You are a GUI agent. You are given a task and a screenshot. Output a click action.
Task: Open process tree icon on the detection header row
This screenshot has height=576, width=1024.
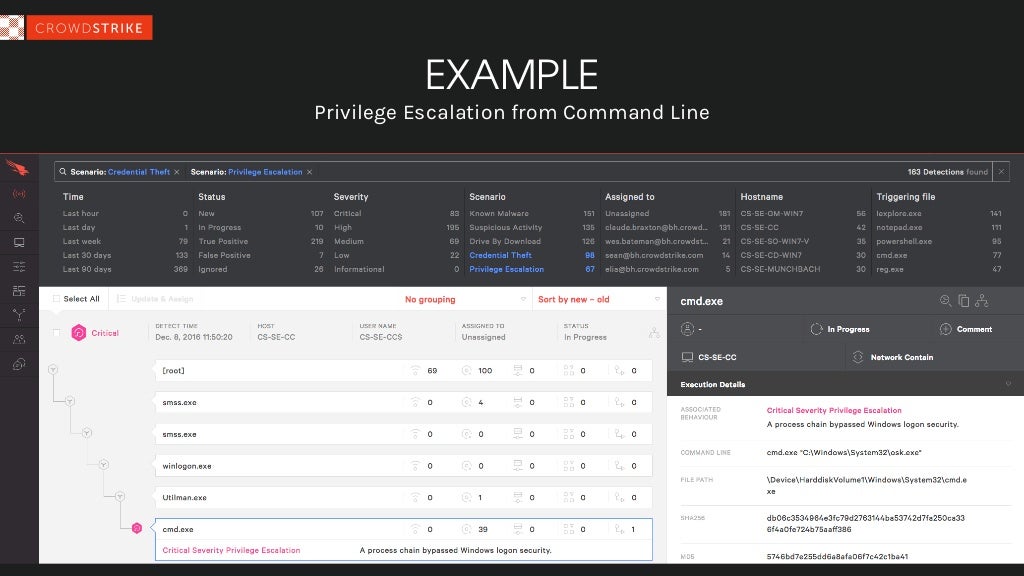point(654,332)
